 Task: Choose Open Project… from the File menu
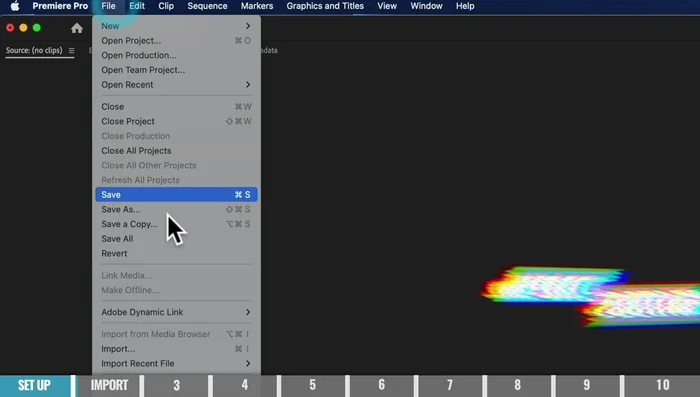(176, 41)
